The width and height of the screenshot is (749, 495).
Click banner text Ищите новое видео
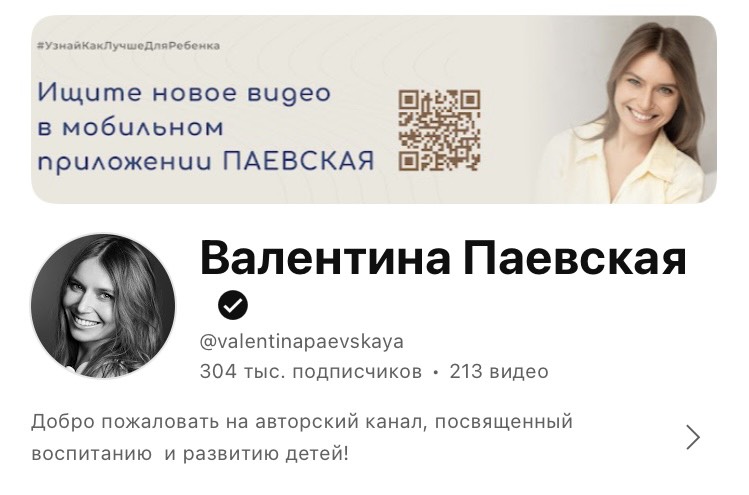point(184,93)
